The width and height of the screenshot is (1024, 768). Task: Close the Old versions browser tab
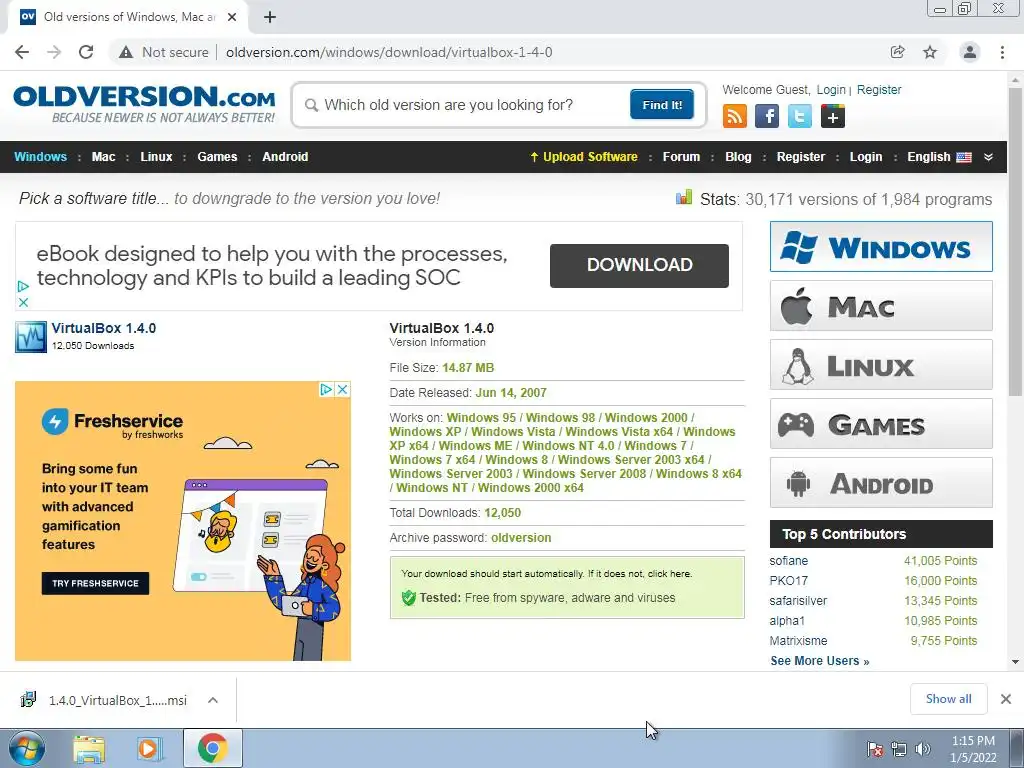[232, 17]
